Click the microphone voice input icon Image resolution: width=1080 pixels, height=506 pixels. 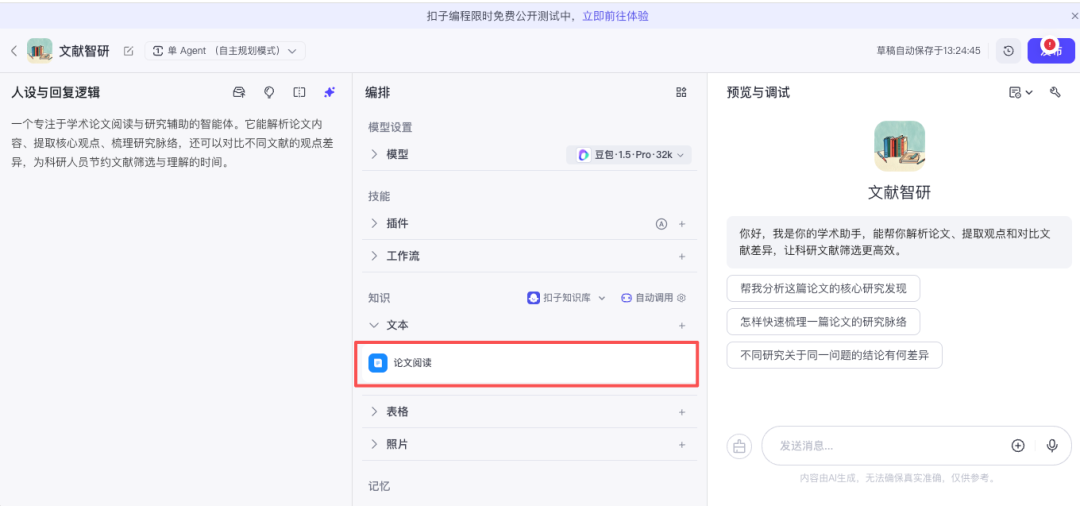click(1052, 446)
